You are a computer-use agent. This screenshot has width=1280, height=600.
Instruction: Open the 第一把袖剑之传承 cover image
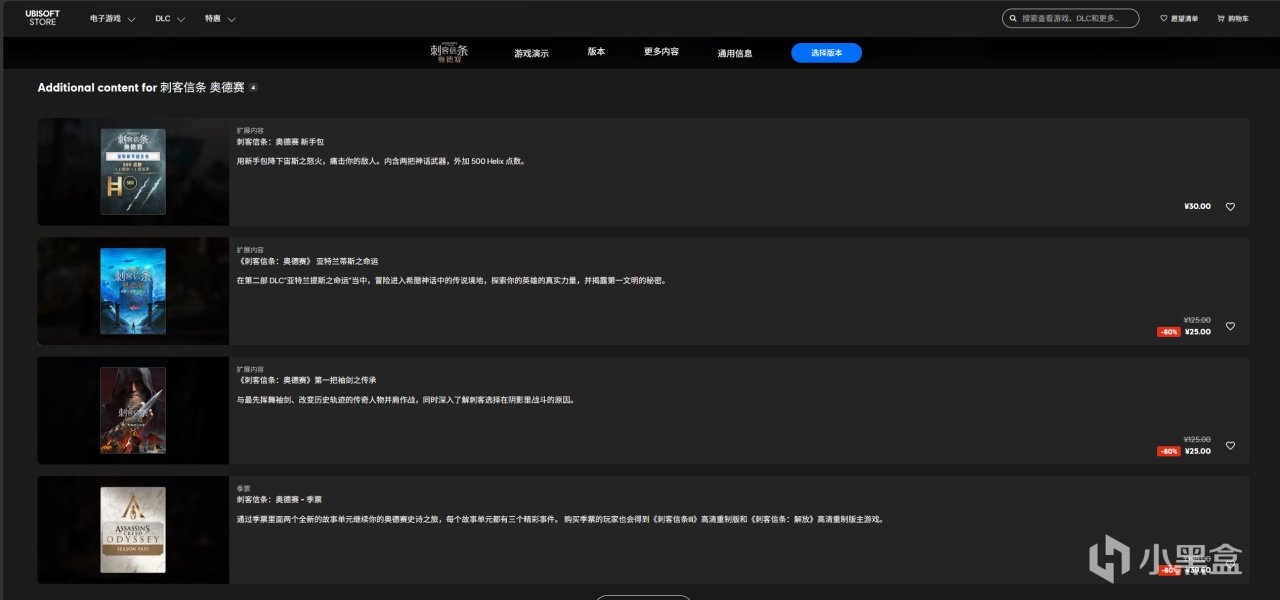[x=133, y=411]
